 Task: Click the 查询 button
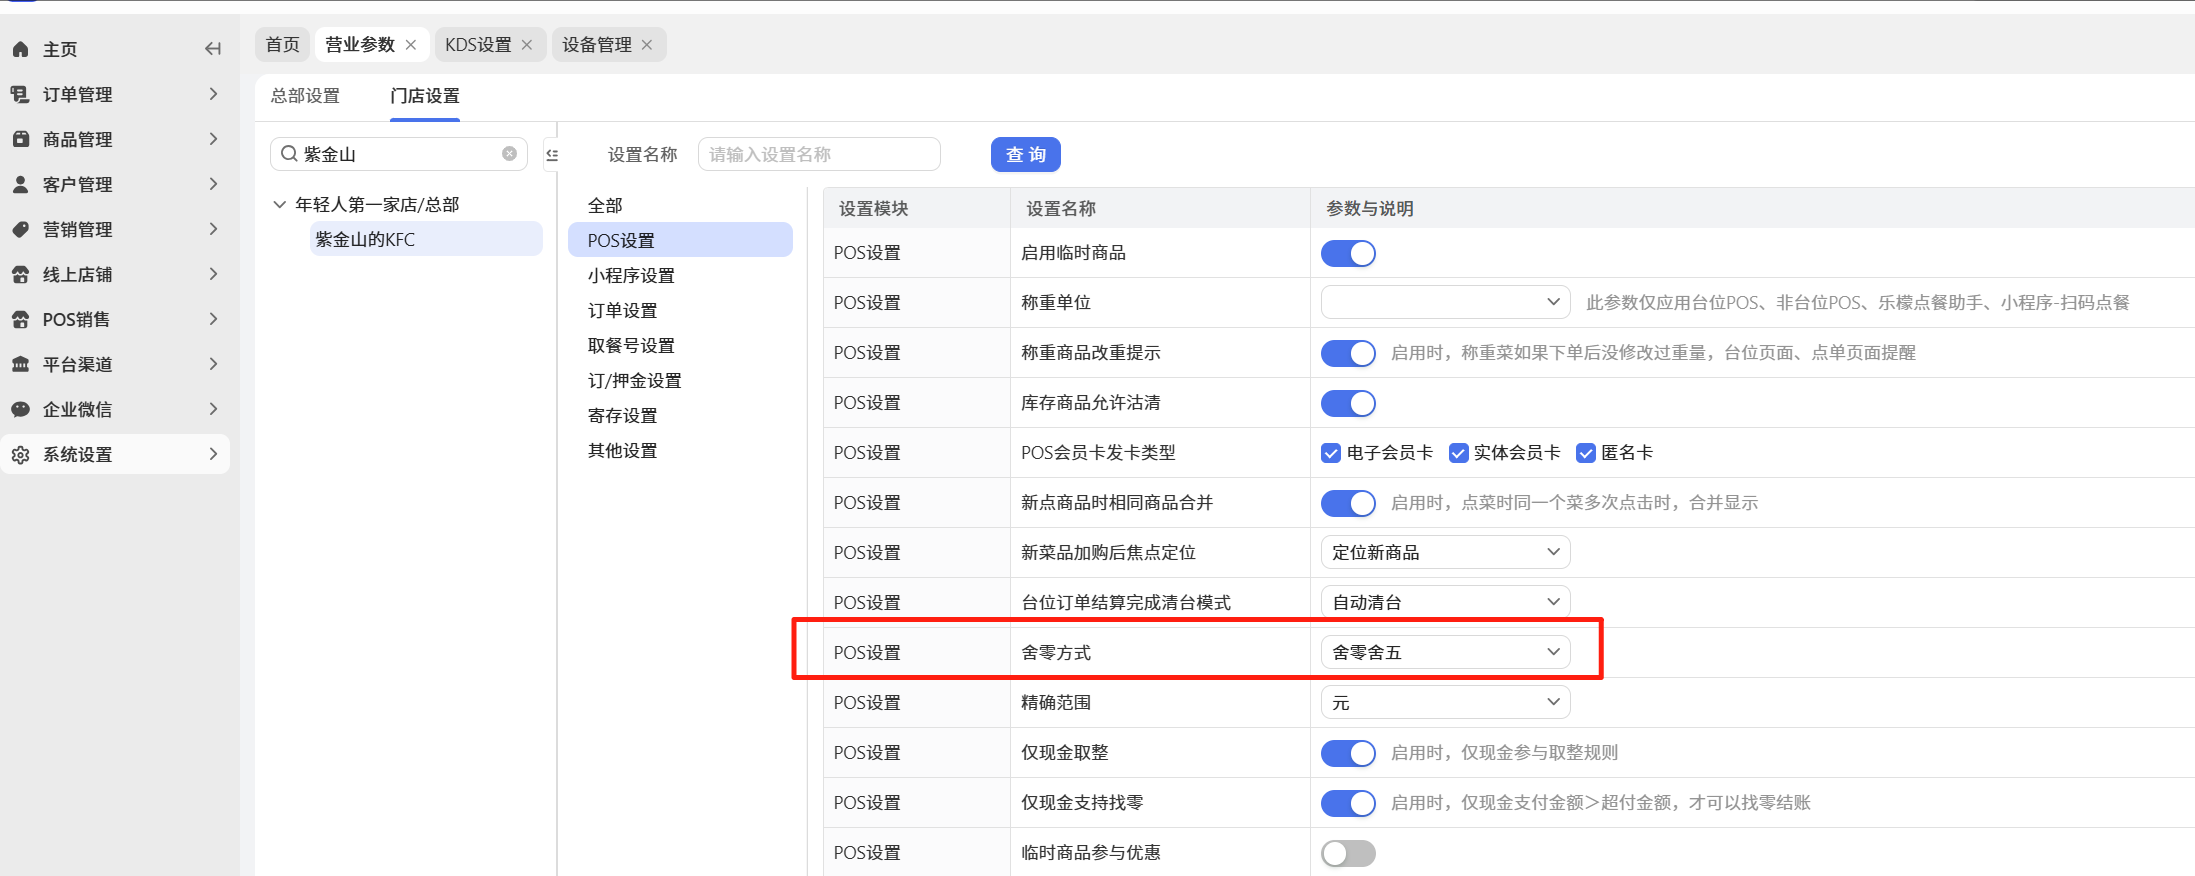click(x=1026, y=154)
